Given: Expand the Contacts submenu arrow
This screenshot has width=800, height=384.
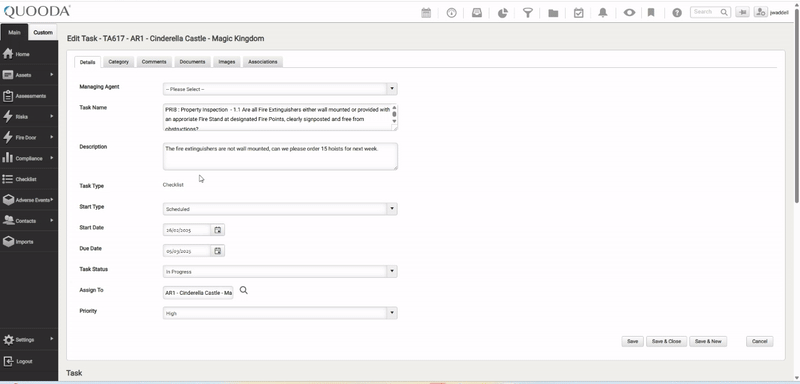Looking at the screenshot, I should pos(52,220).
